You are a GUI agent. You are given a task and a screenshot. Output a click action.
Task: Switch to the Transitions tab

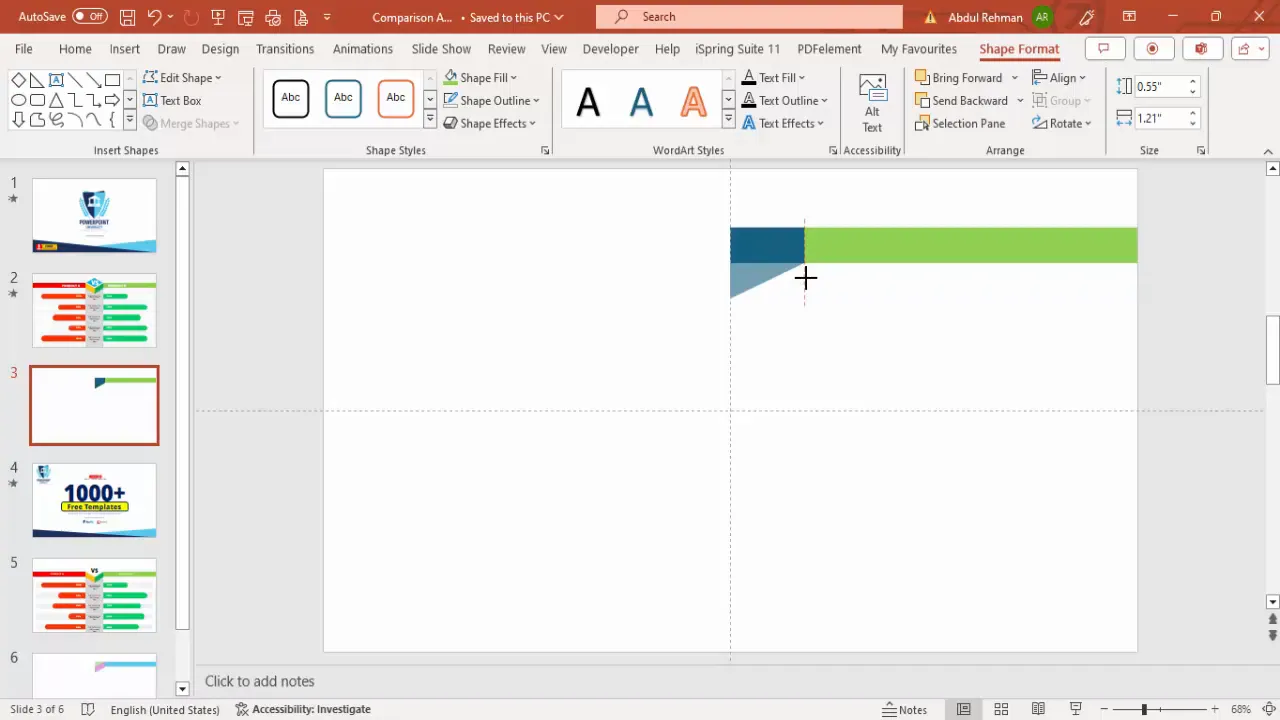tap(285, 49)
